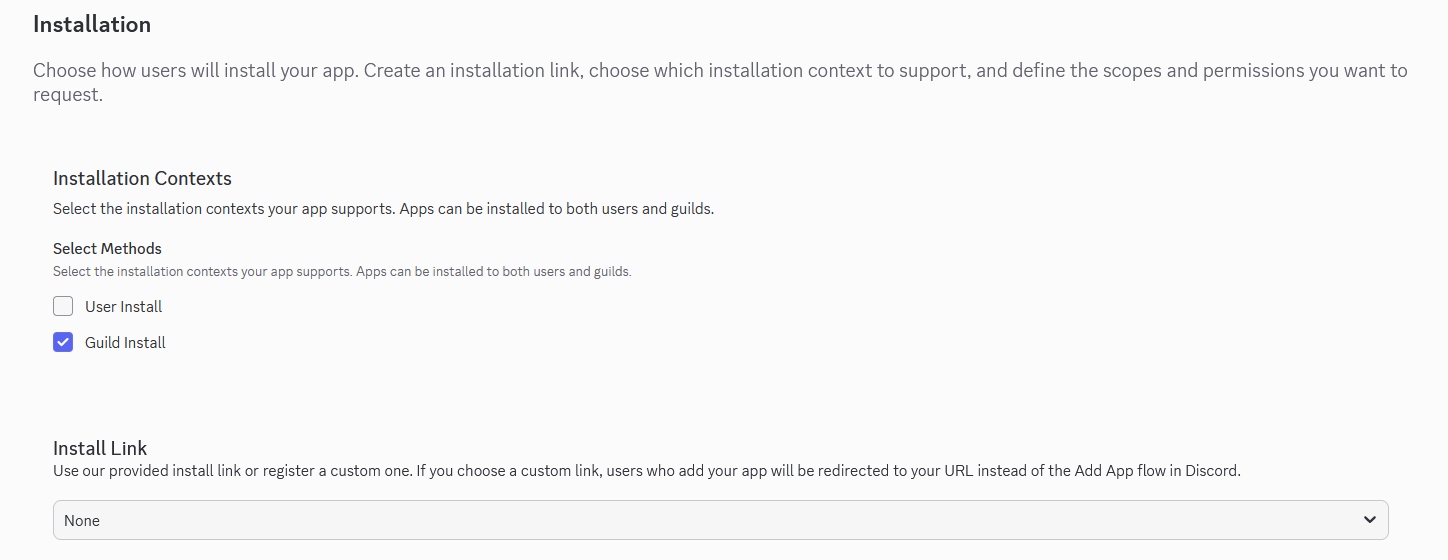1448x560 pixels.
Task: Click the Installation Contexts section heading
Action: pos(142,179)
